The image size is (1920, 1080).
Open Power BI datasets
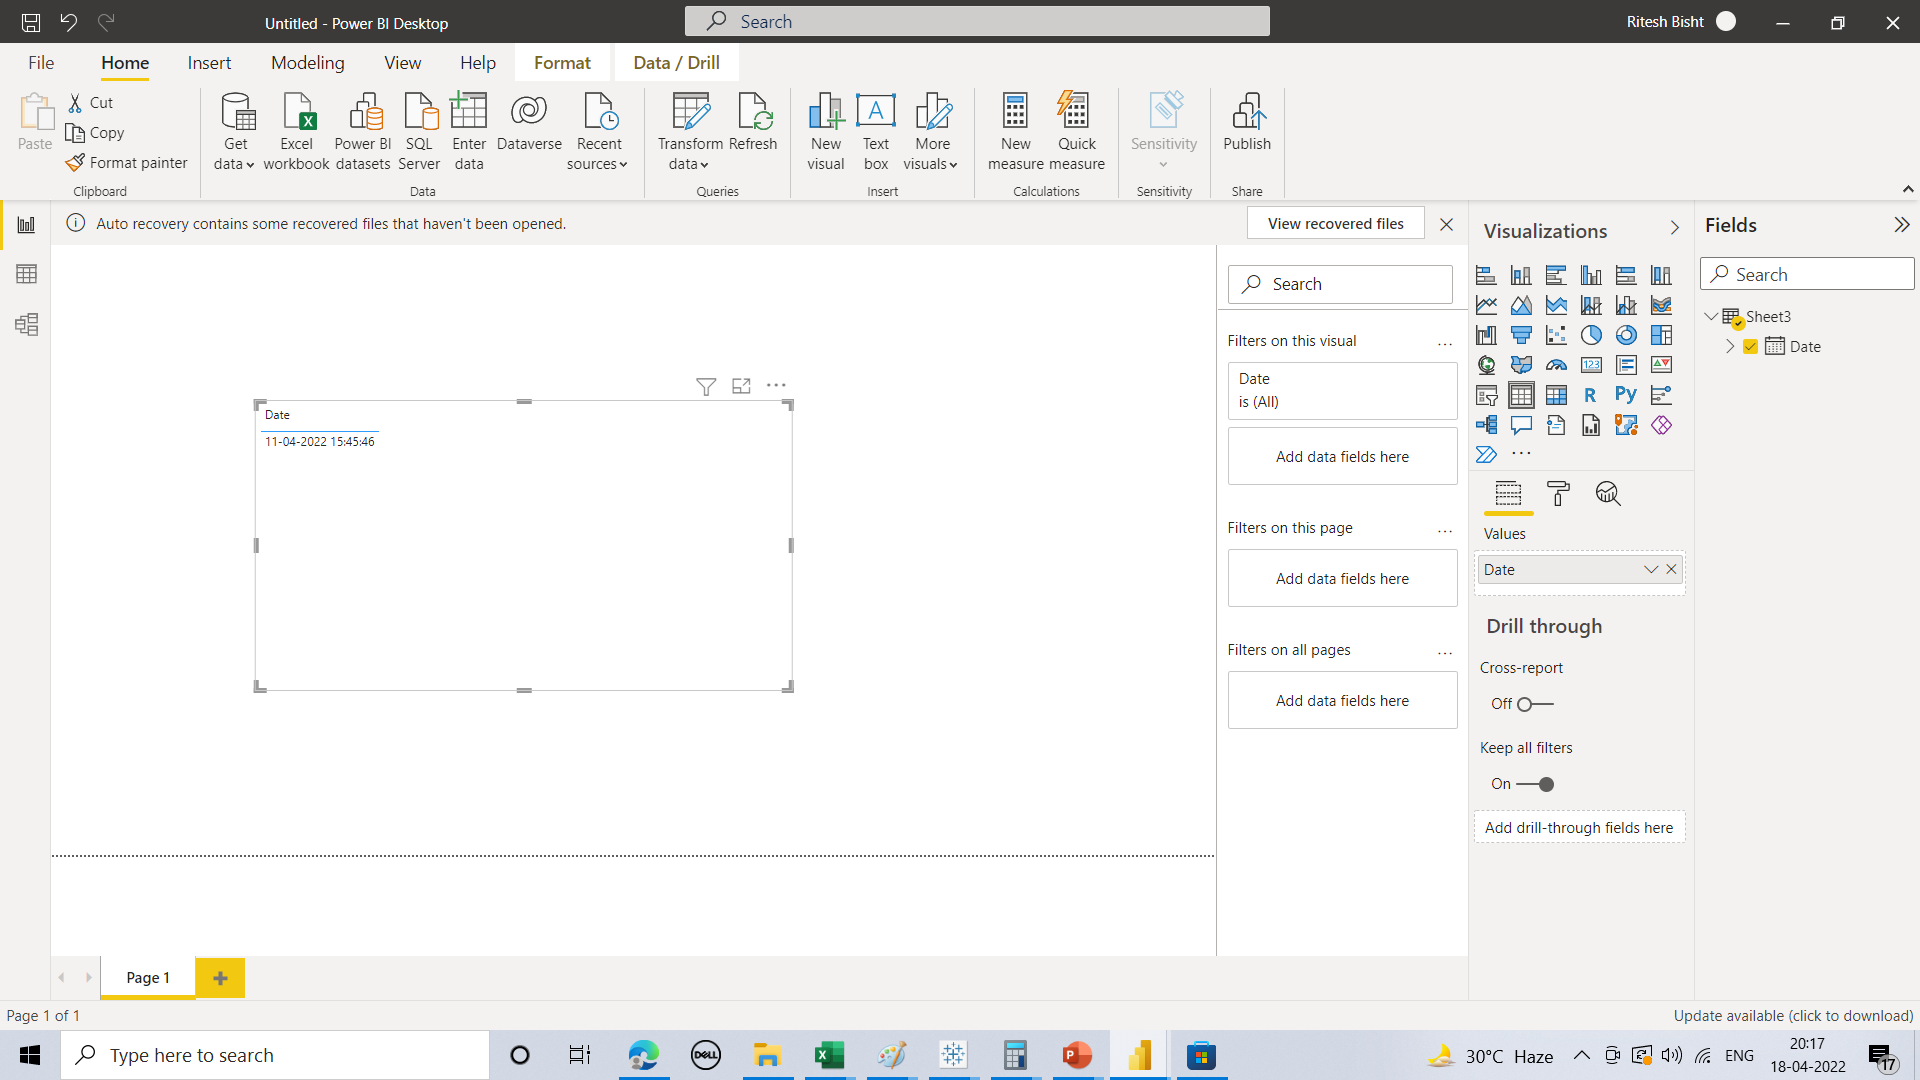[363, 132]
